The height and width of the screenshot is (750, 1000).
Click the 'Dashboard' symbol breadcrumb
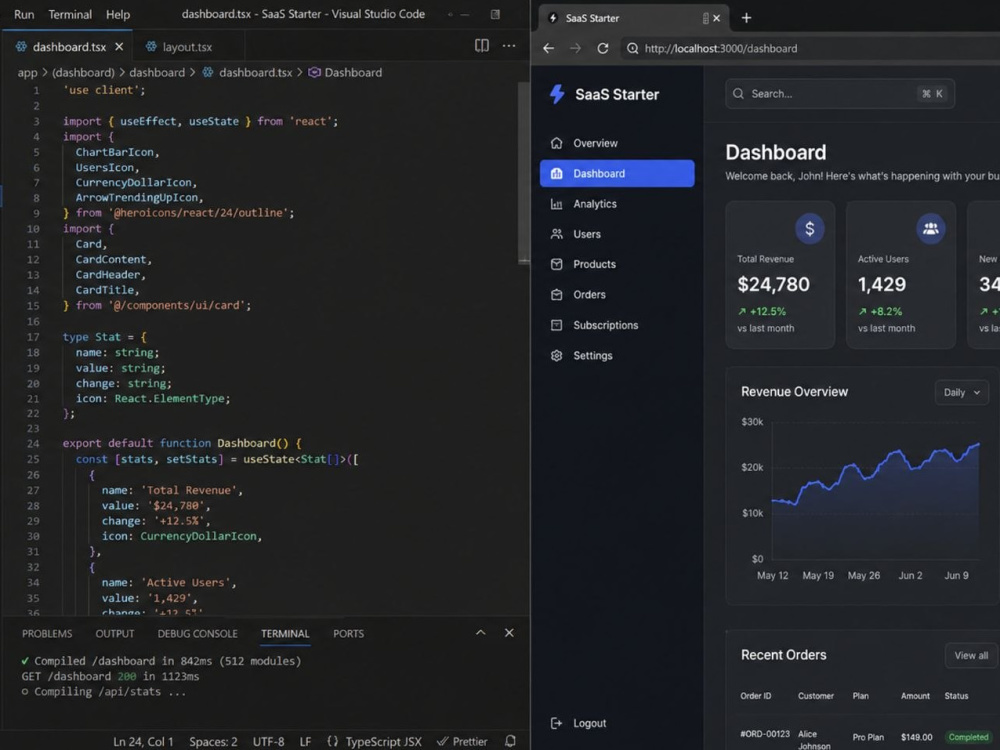[x=346, y=73]
